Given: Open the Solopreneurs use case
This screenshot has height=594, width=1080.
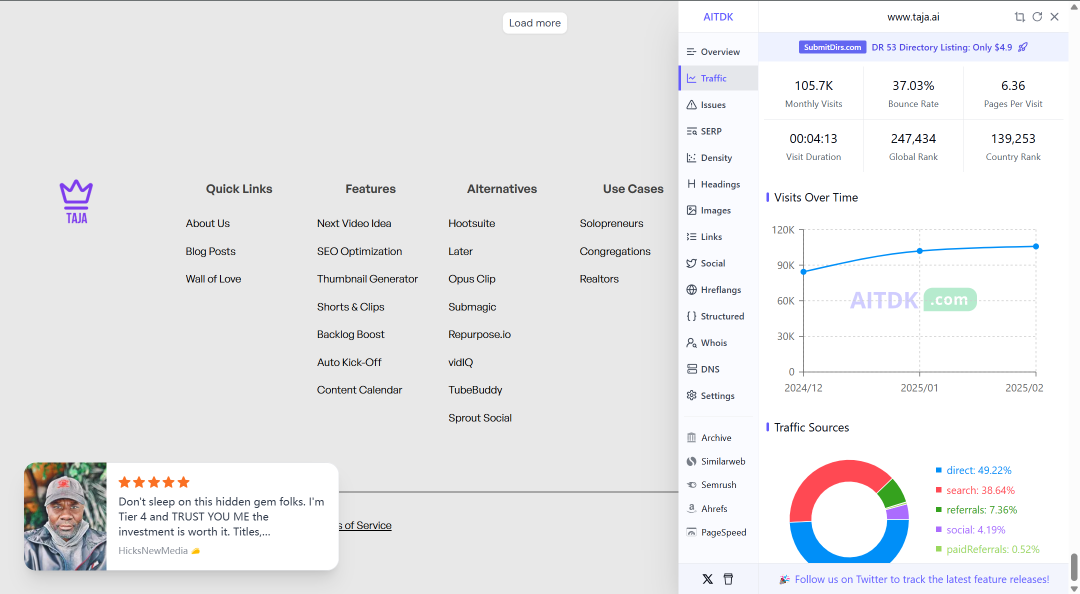Looking at the screenshot, I should 612,223.
